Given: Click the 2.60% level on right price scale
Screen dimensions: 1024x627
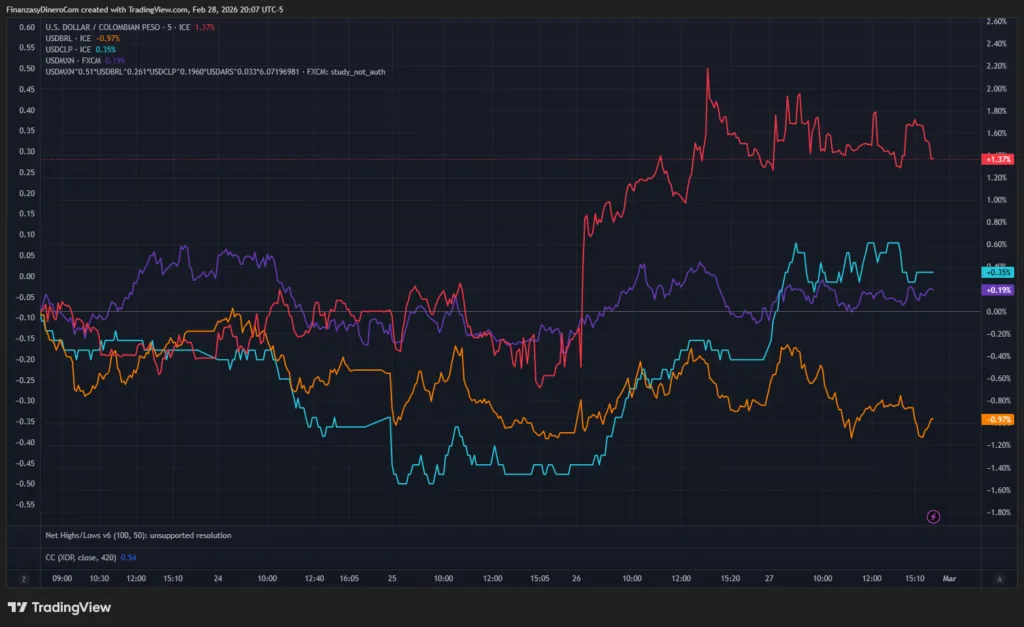Looking at the screenshot, I should tap(995, 21).
